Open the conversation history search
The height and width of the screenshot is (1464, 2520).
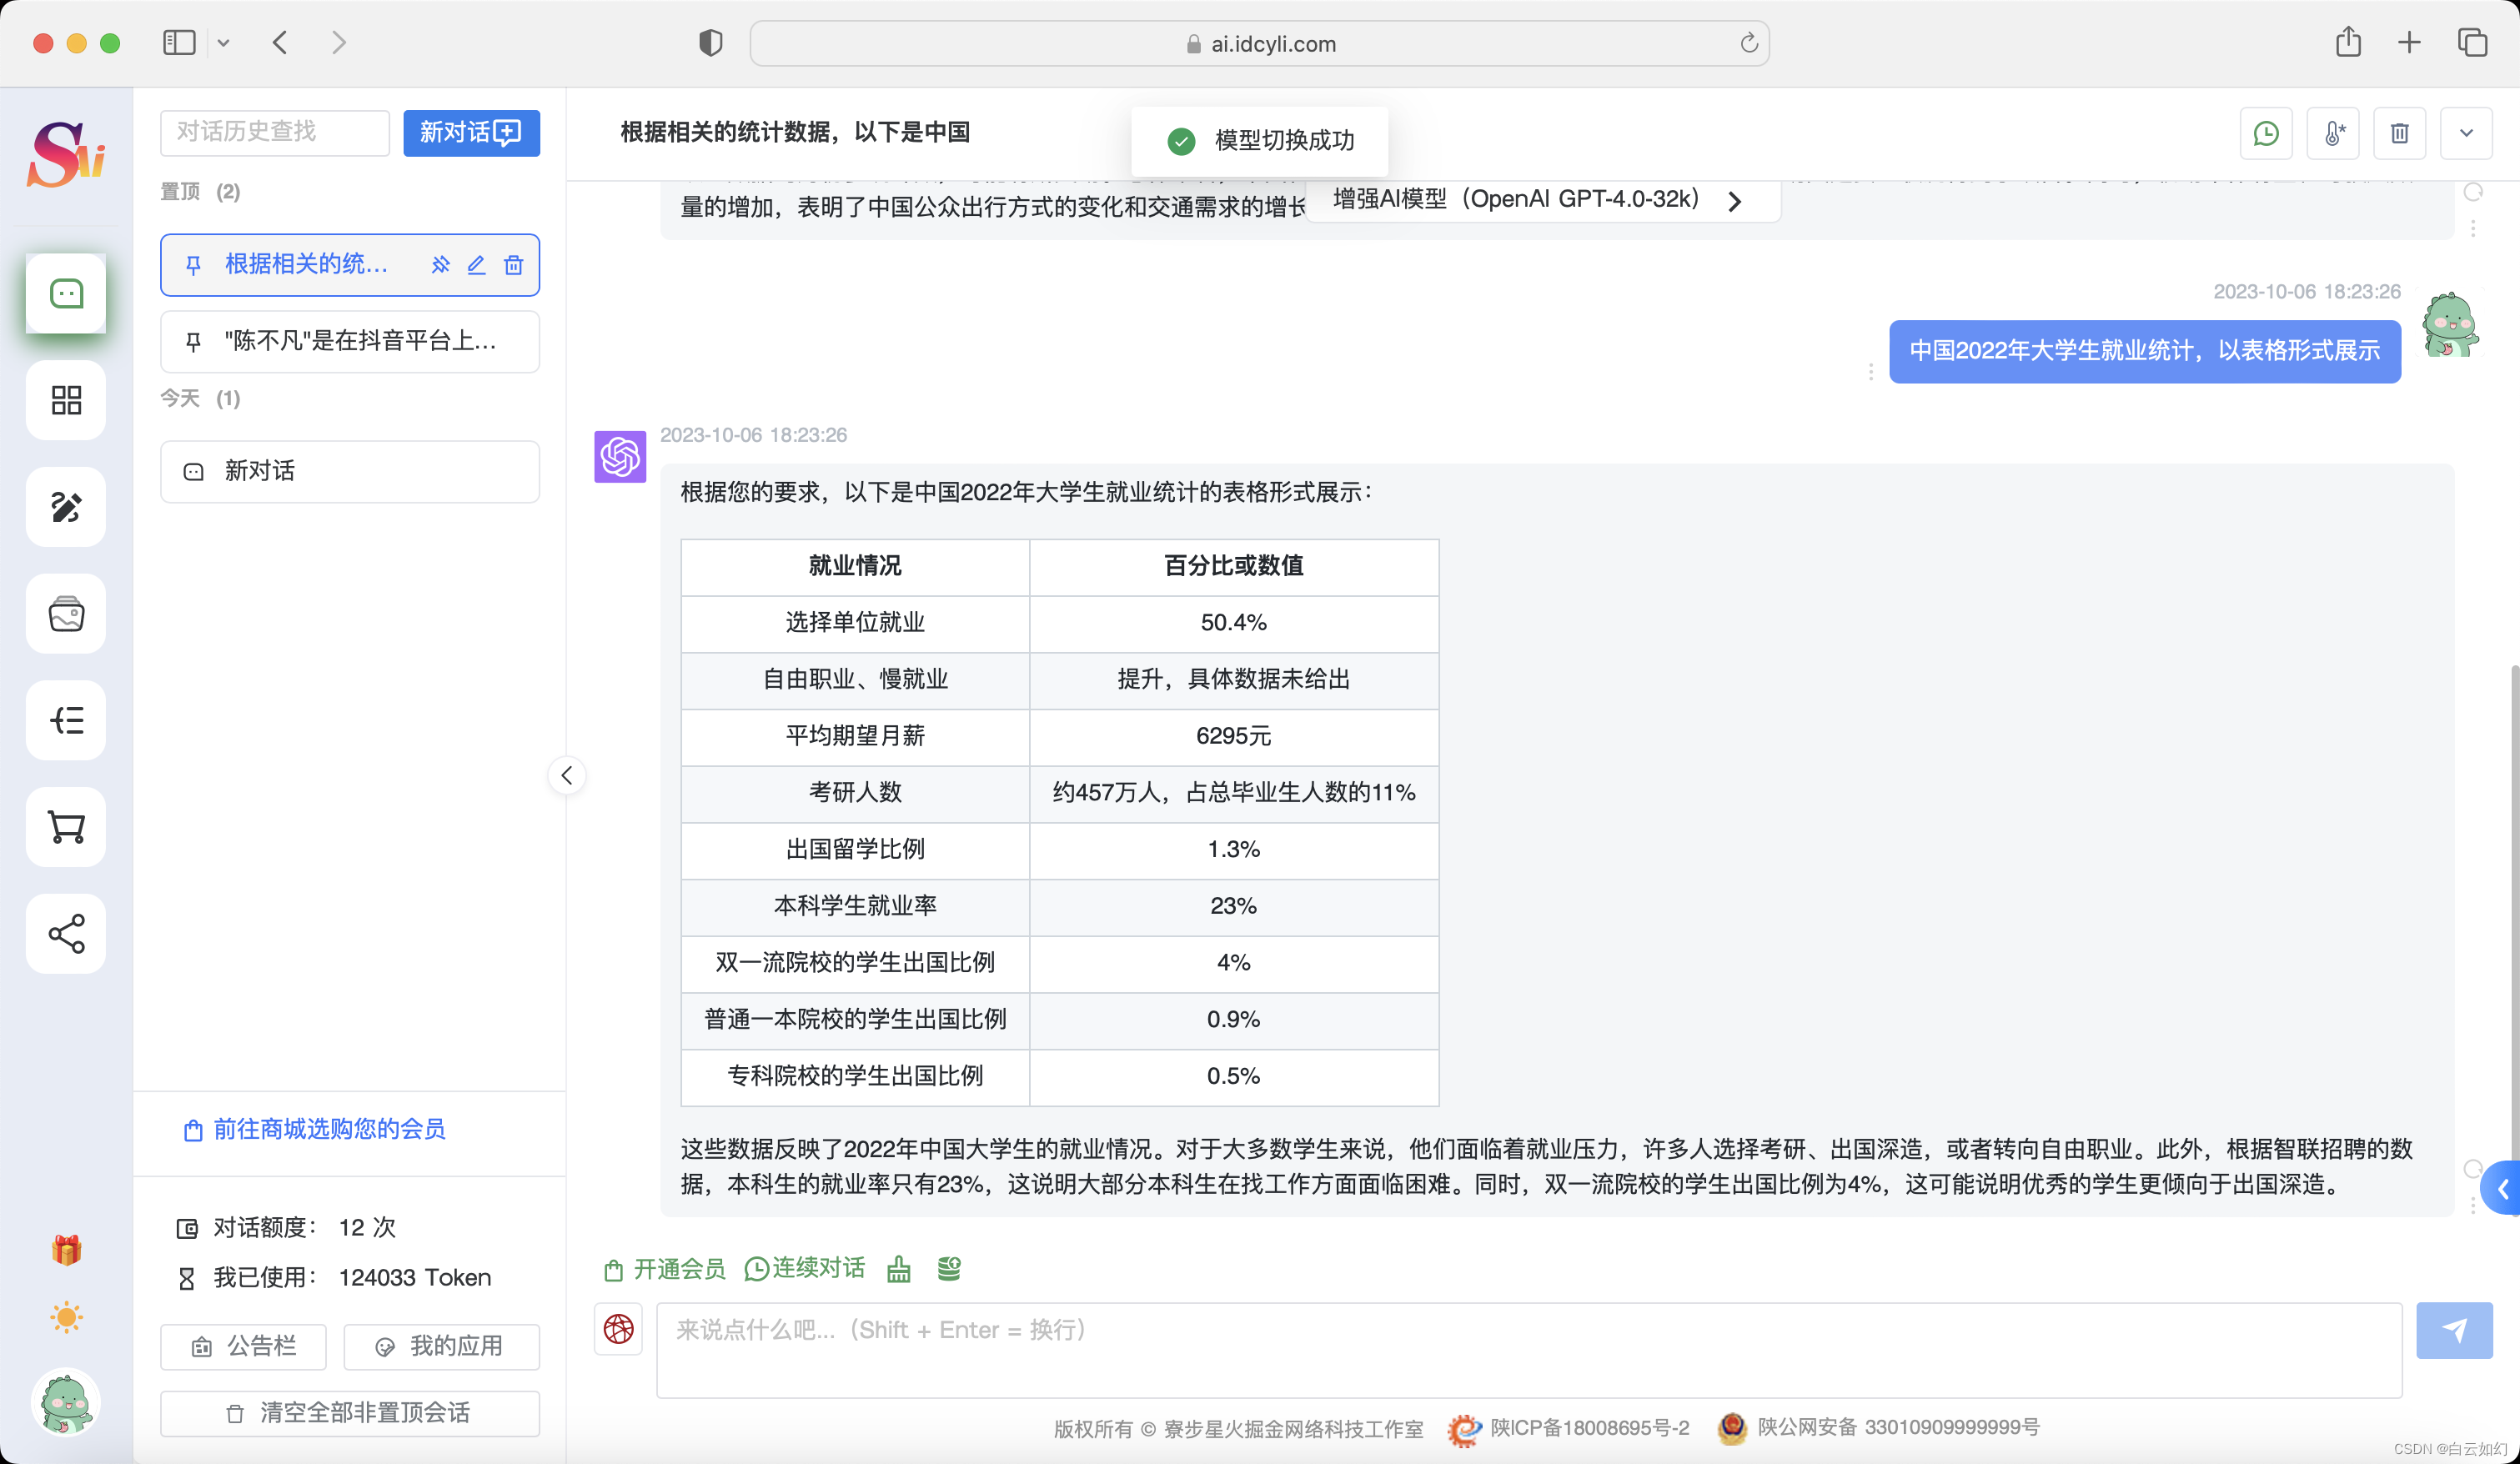click(272, 131)
